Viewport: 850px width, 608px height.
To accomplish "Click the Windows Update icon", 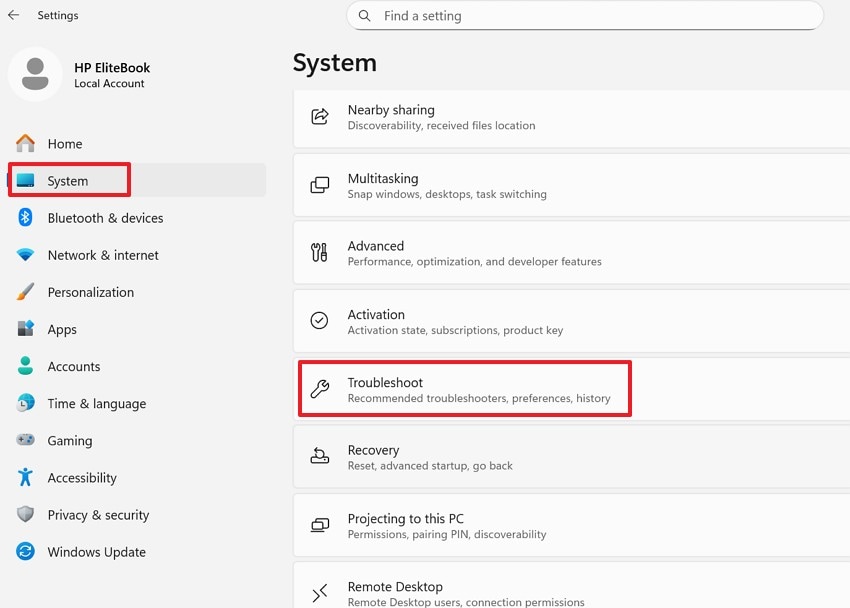I will click(x=25, y=552).
